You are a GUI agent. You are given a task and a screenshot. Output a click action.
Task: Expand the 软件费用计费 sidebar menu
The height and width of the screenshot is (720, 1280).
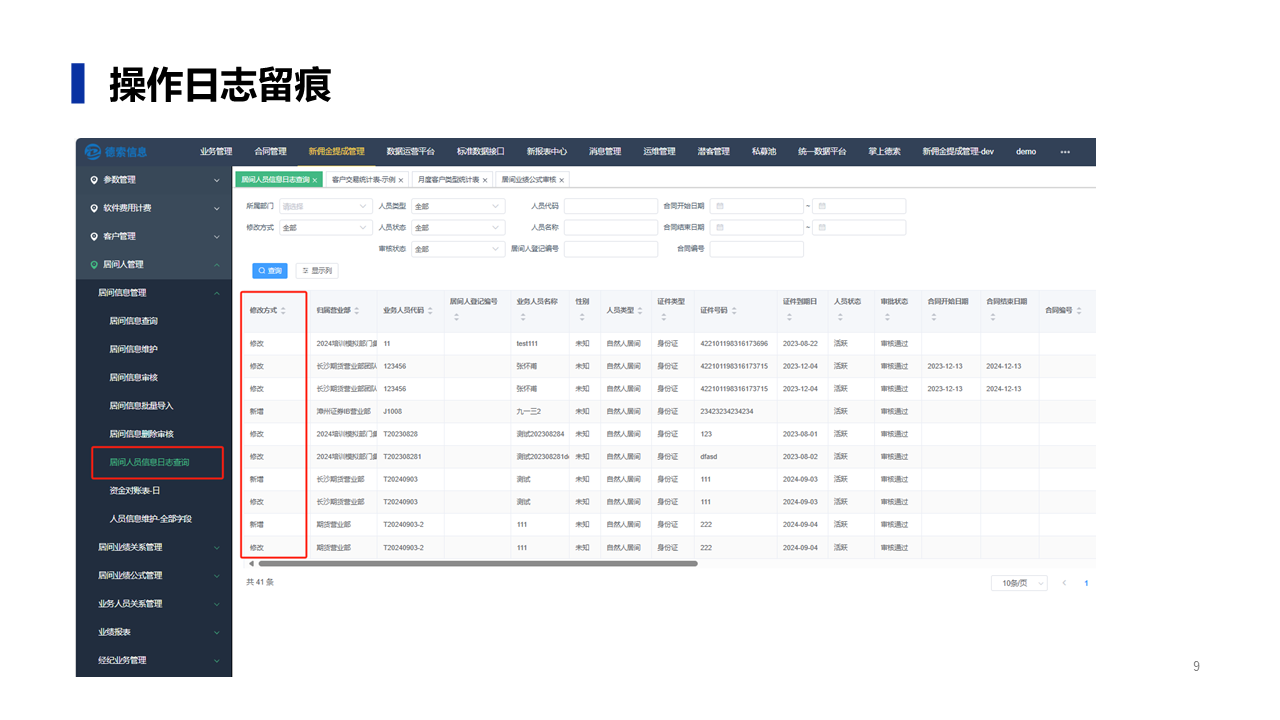pyautogui.click(x=217, y=208)
